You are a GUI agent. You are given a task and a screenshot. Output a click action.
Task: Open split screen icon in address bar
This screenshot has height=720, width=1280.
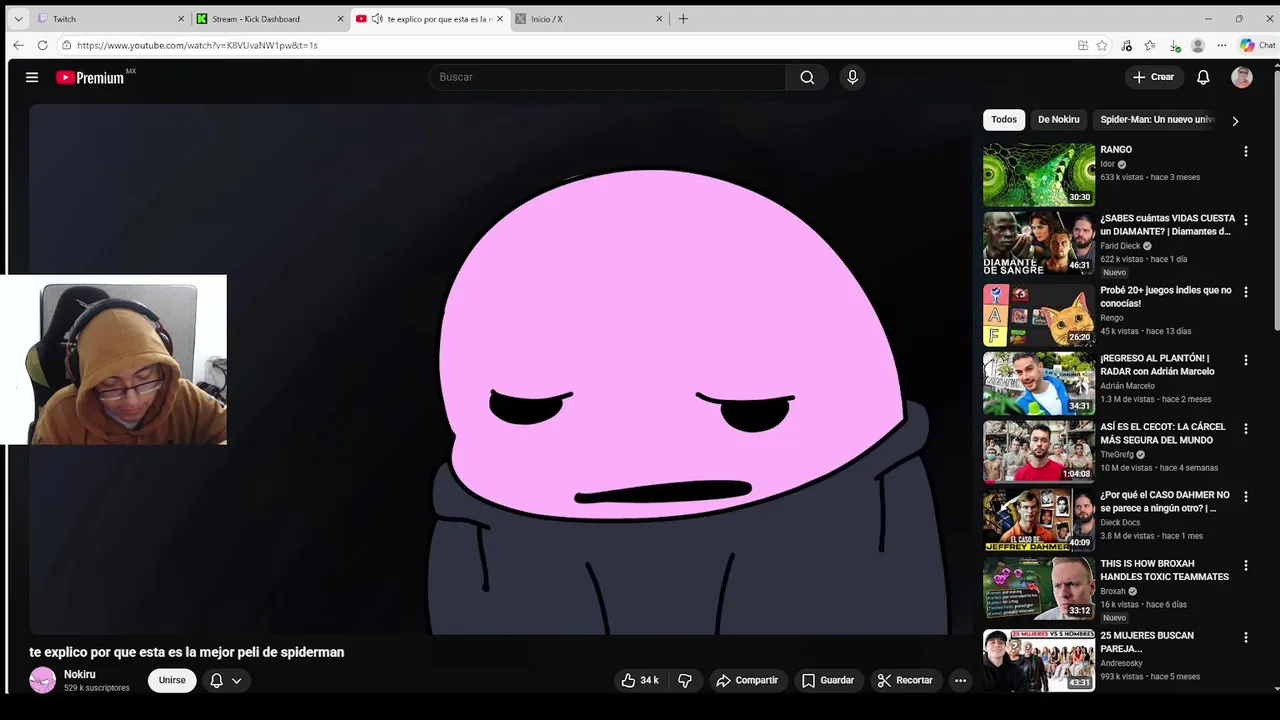point(1082,45)
